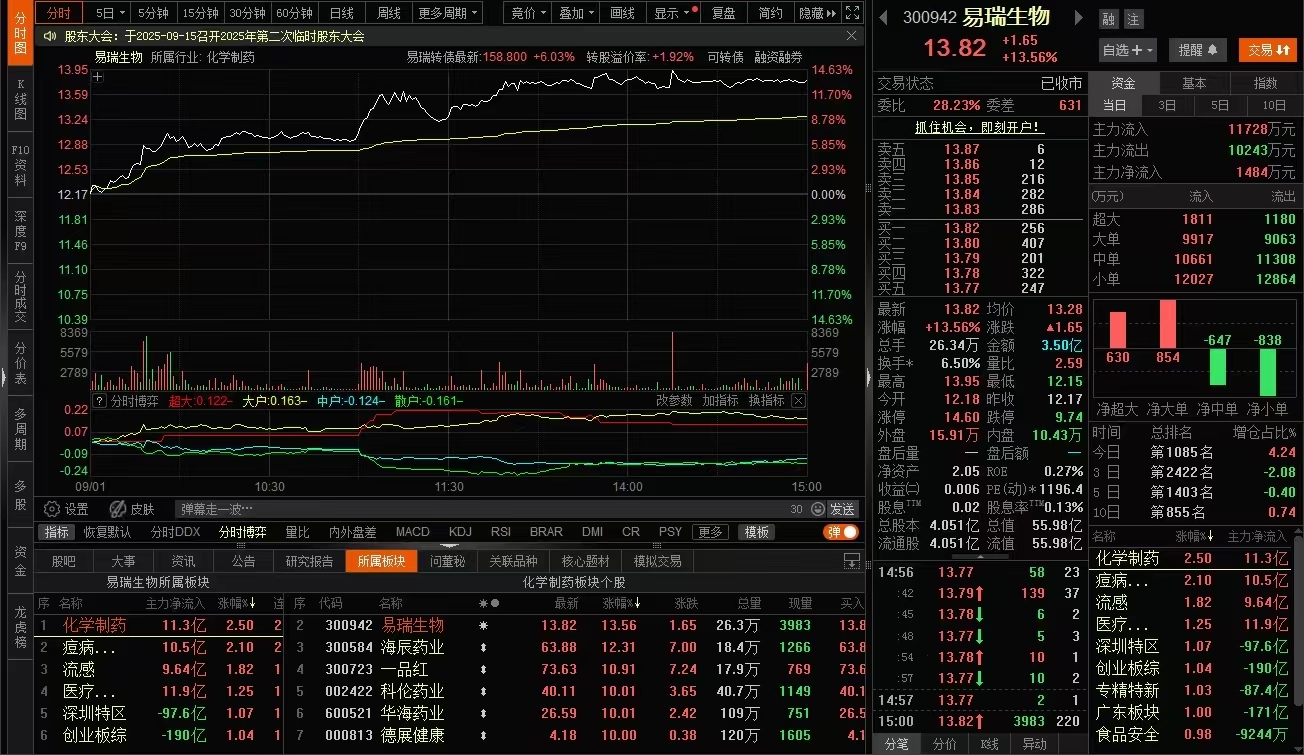Open the 显示 display dropdown

click(672, 13)
